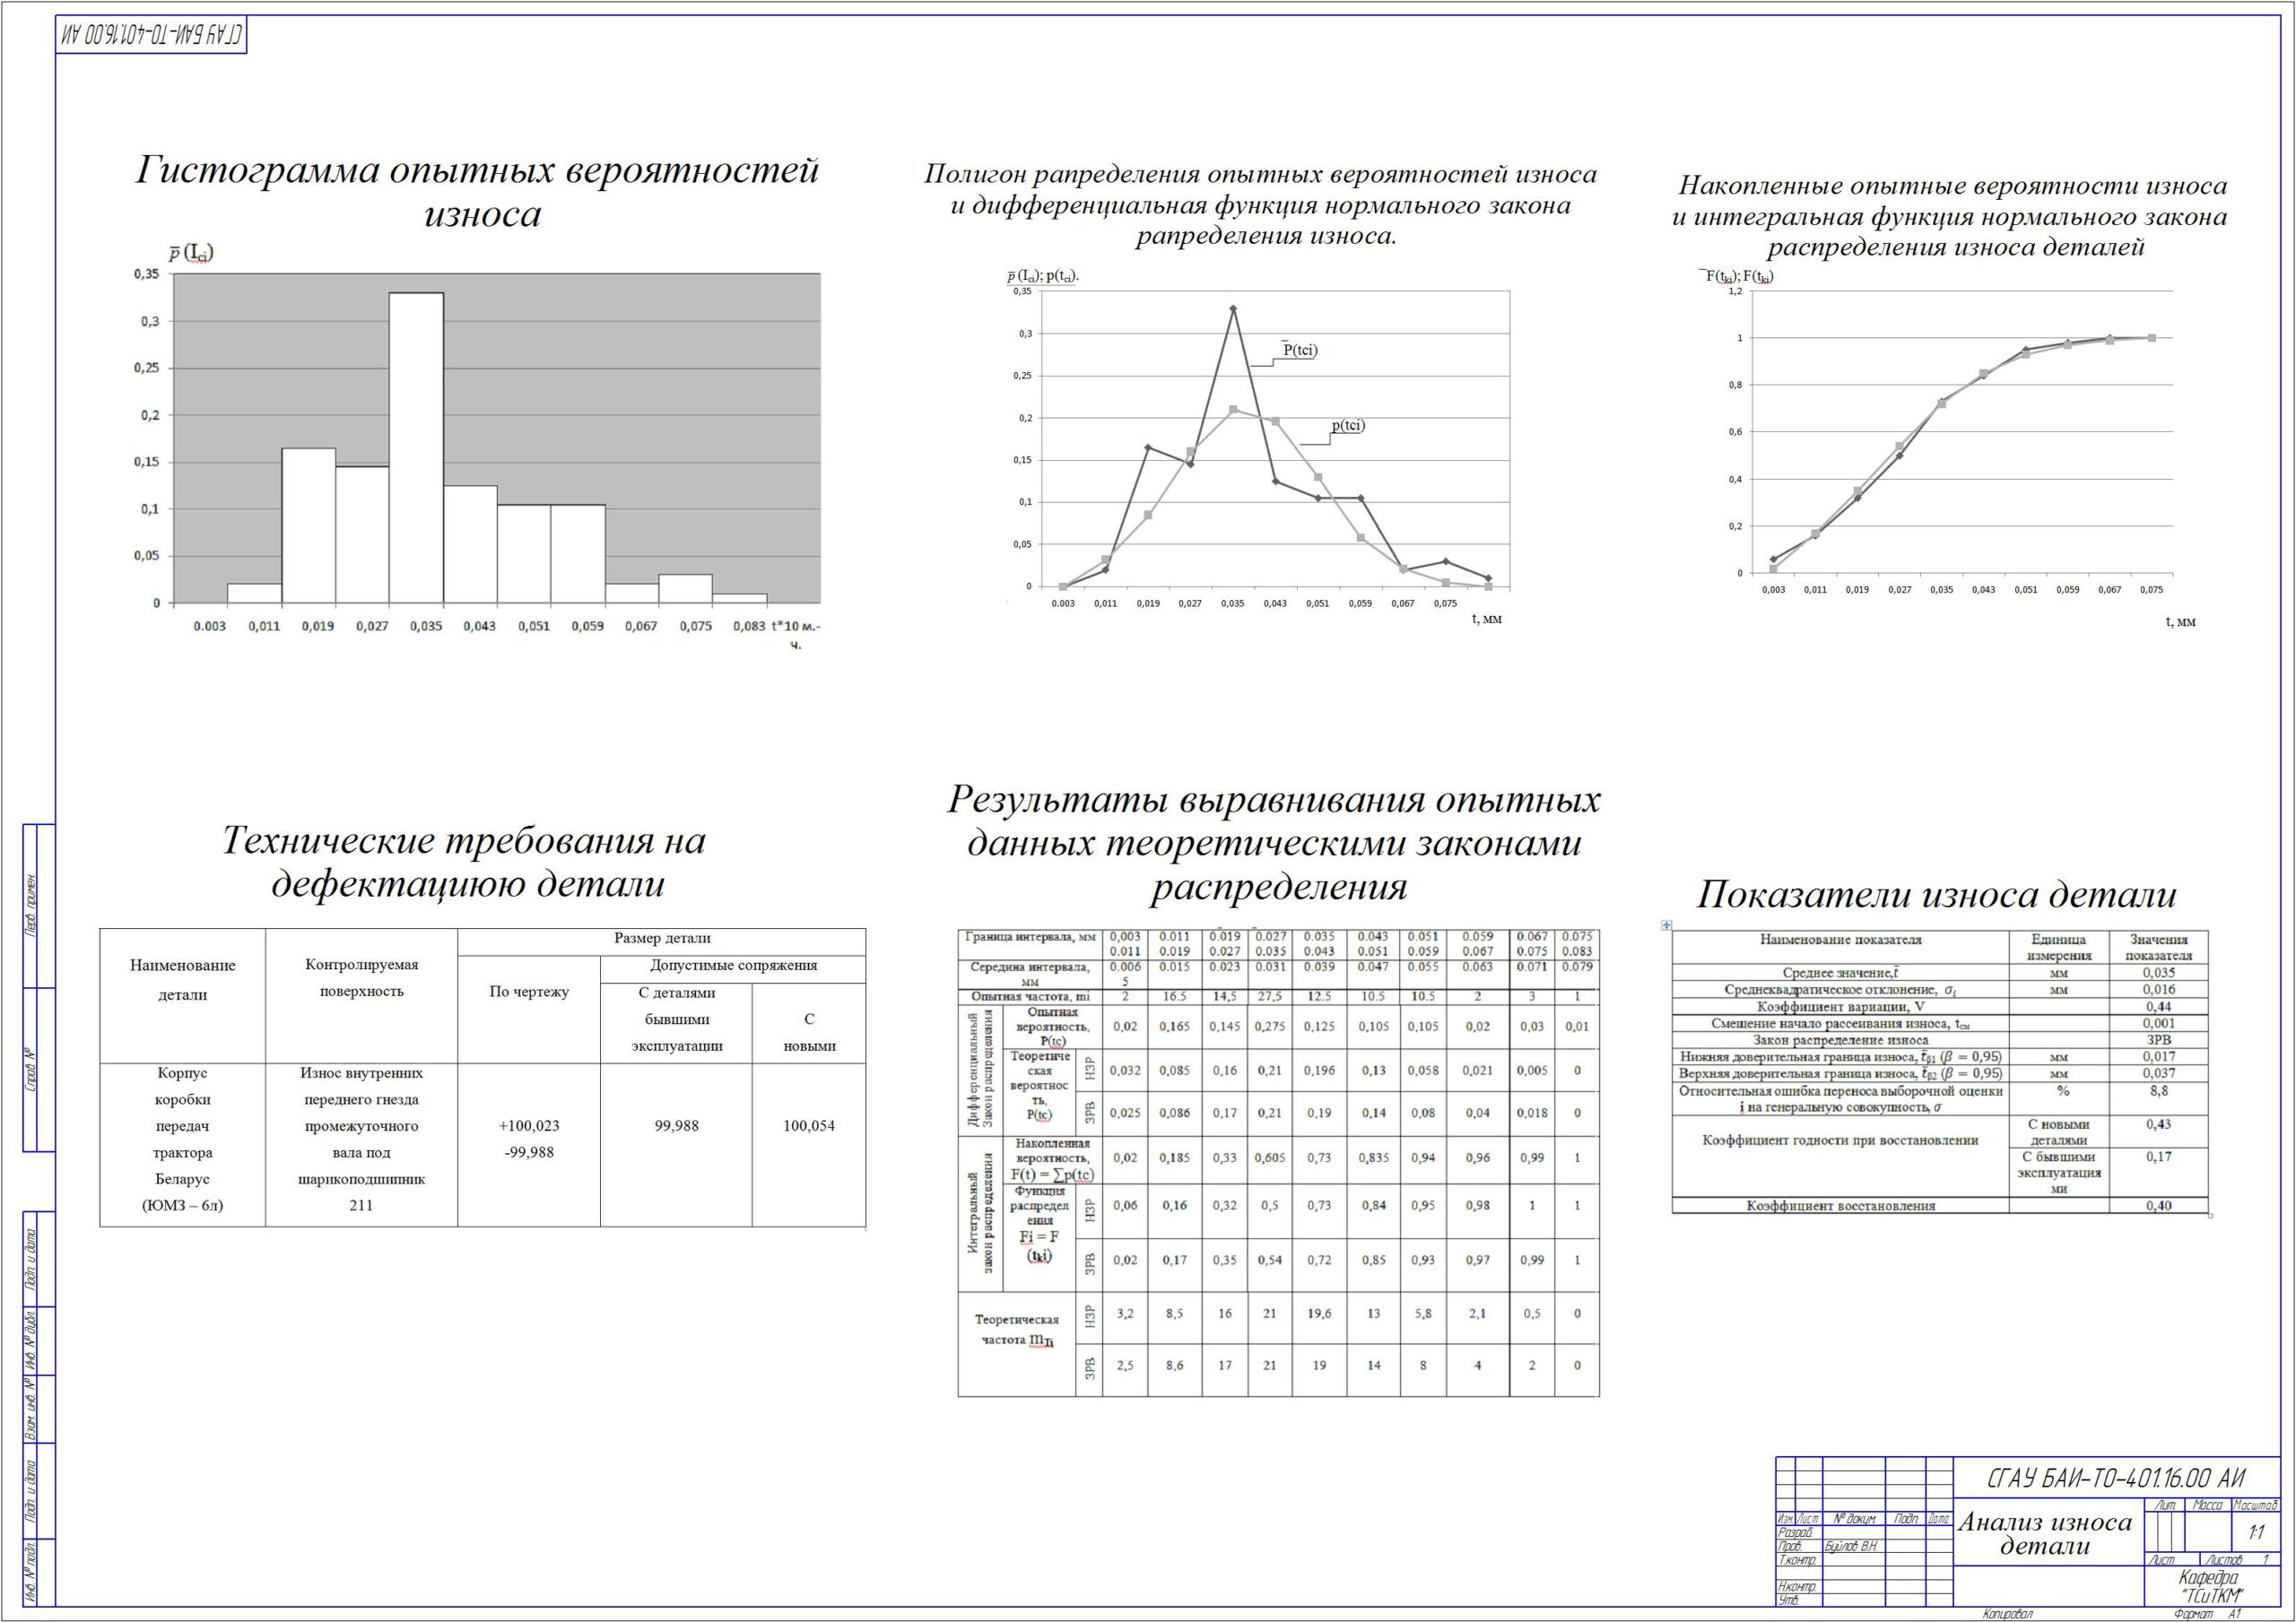Click the '+100,023 -99,988' drawing size cell

(529, 1144)
